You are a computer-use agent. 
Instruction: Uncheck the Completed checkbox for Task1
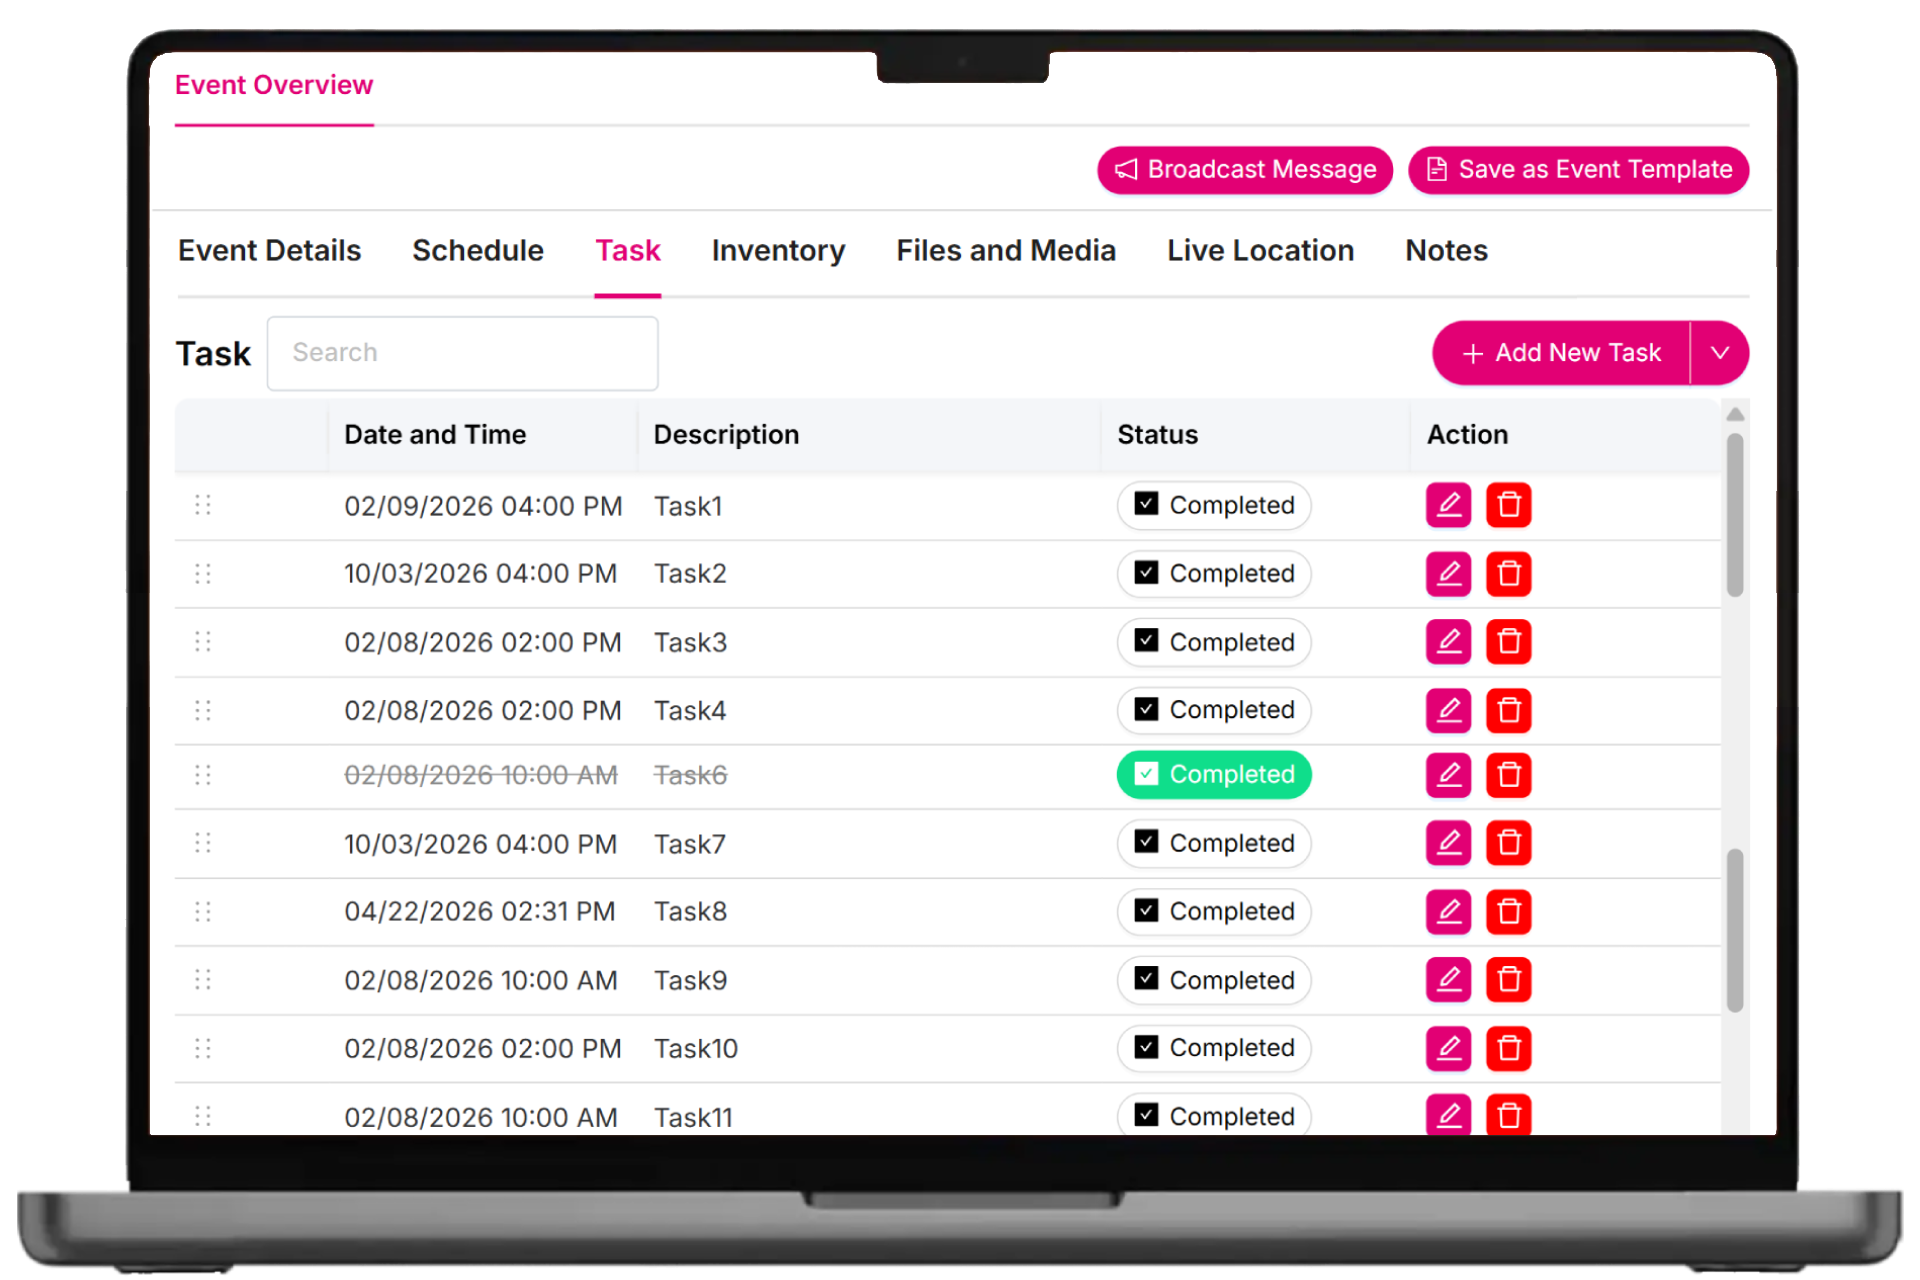(1146, 504)
